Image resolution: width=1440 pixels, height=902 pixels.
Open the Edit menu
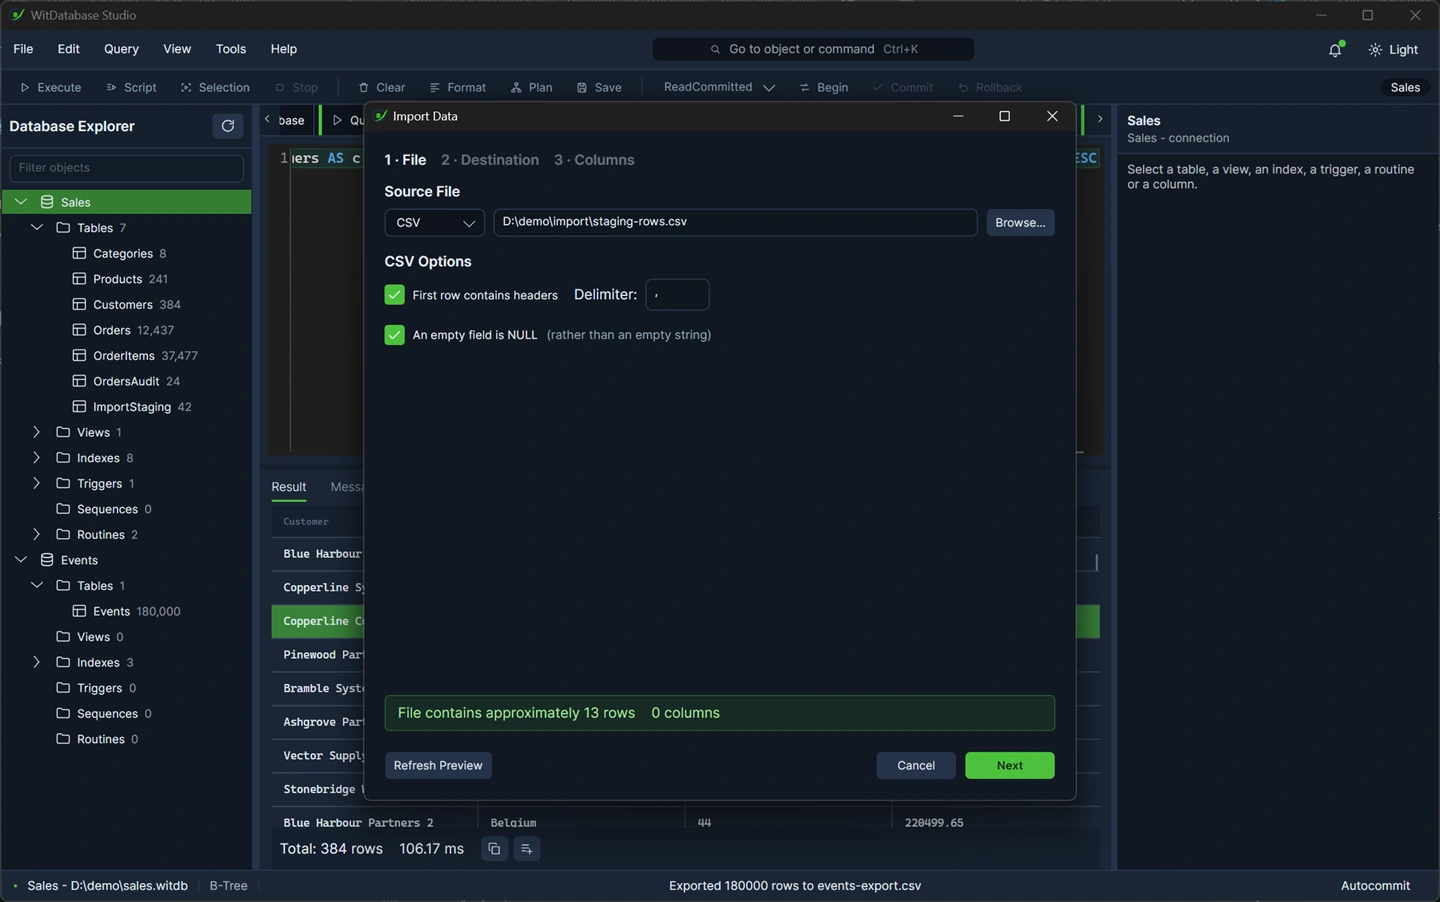(69, 49)
